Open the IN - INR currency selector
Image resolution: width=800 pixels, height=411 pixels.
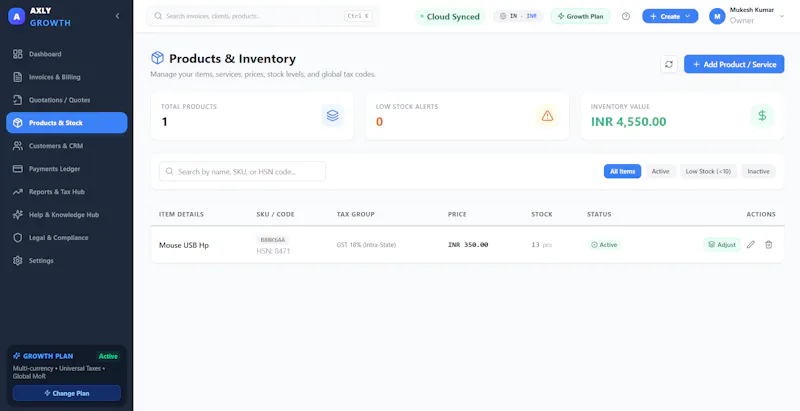tap(518, 16)
